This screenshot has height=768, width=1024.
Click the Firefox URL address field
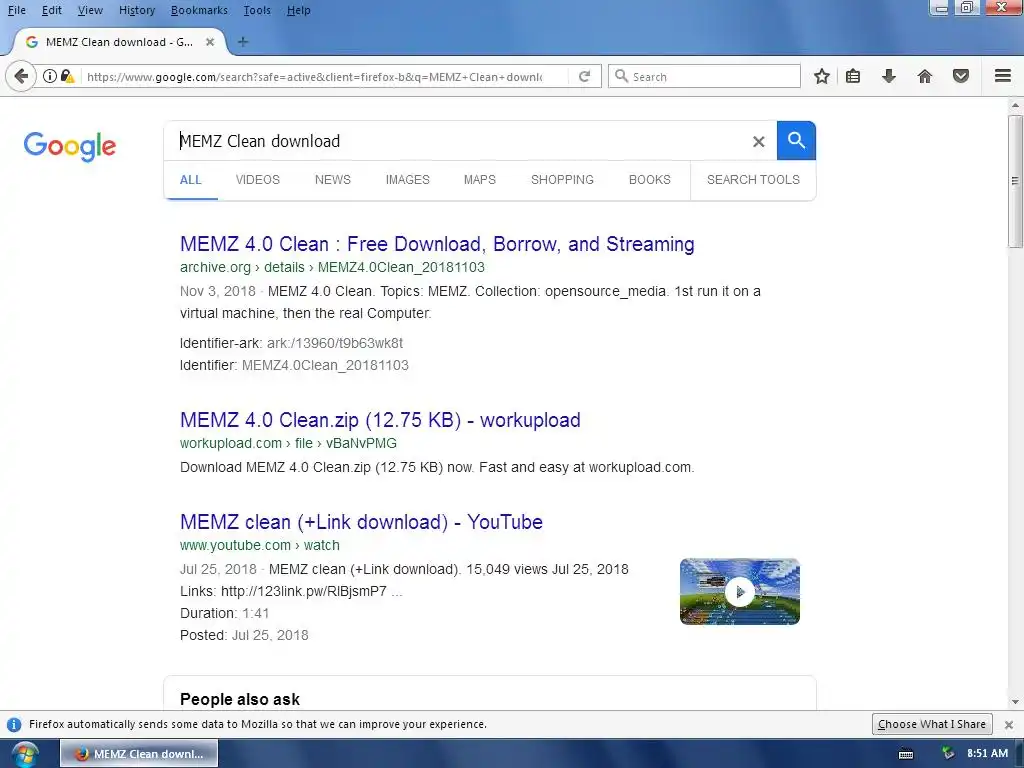(313, 76)
